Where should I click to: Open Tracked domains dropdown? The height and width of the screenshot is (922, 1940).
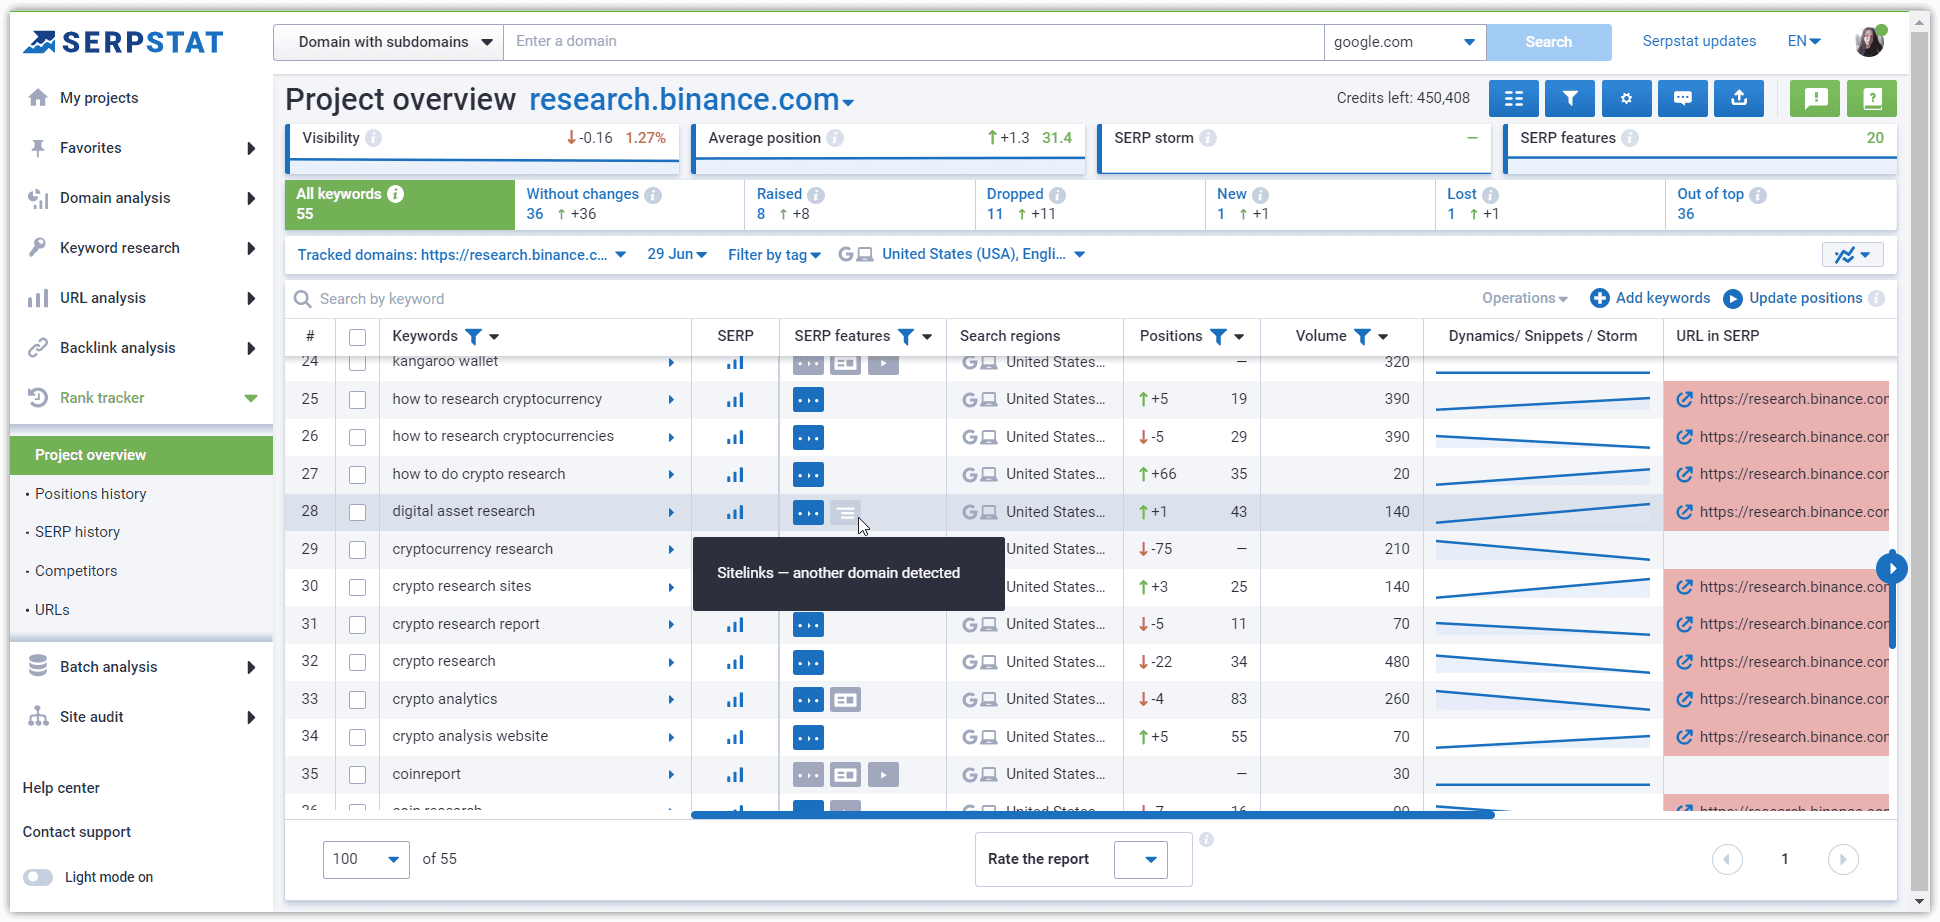coord(462,255)
